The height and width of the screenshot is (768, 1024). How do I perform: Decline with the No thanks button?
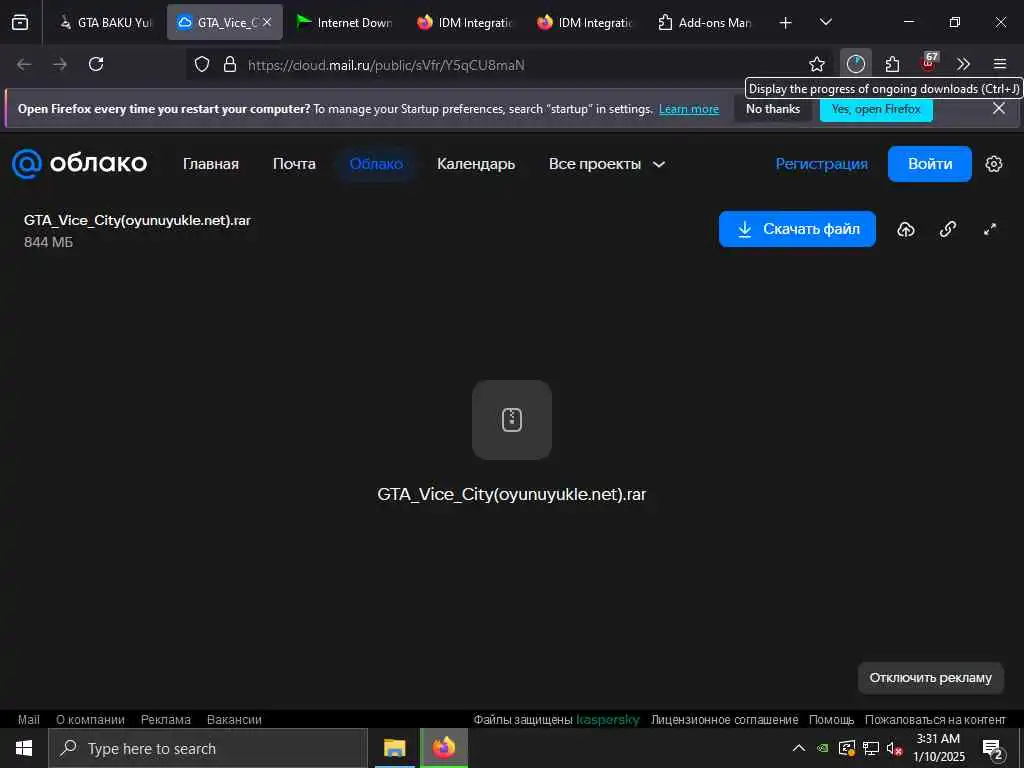[x=773, y=109]
